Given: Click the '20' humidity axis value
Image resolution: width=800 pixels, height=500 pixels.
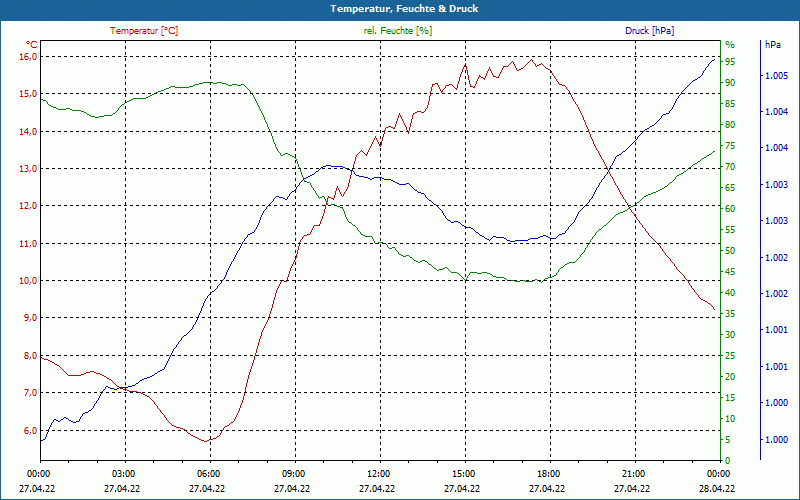Looking at the screenshot, I should pos(730,377).
